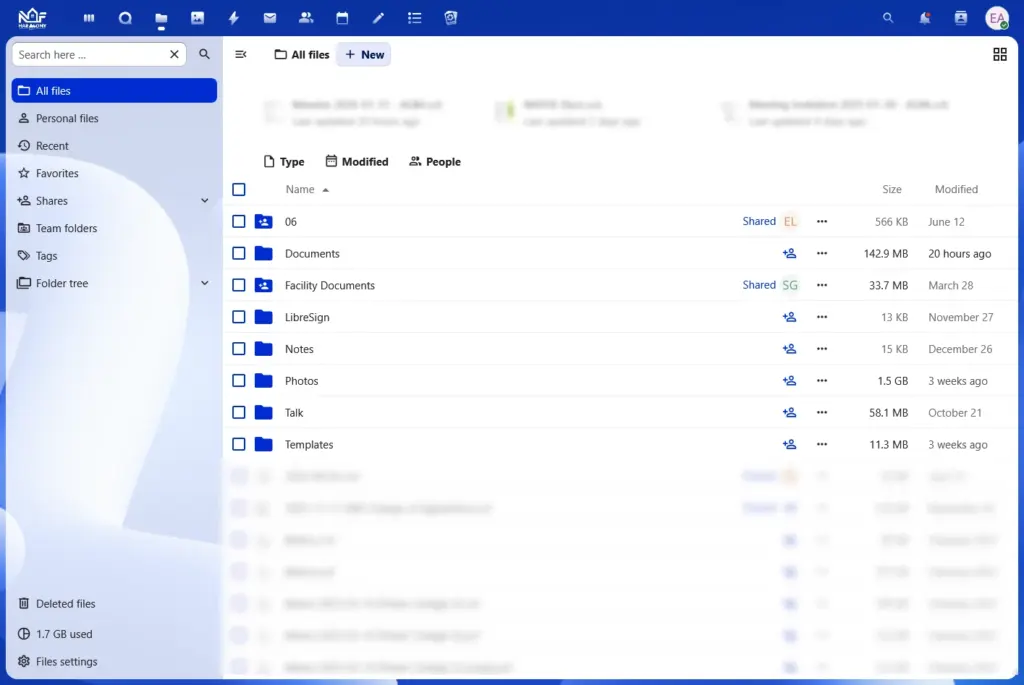Tick the checkbox next to Talk folder
Viewport: 1024px width, 685px height.
click(x=239, y=413)
